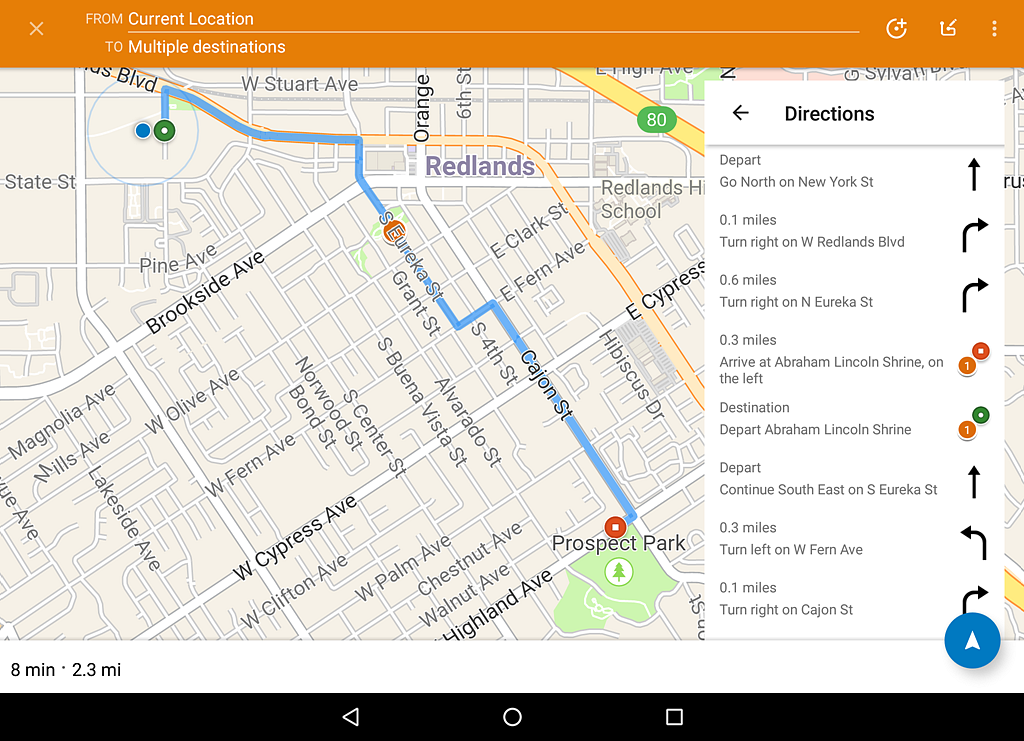Select 'Turn right on Cajon St' step
1024x741 pixels.
[855, 599]
